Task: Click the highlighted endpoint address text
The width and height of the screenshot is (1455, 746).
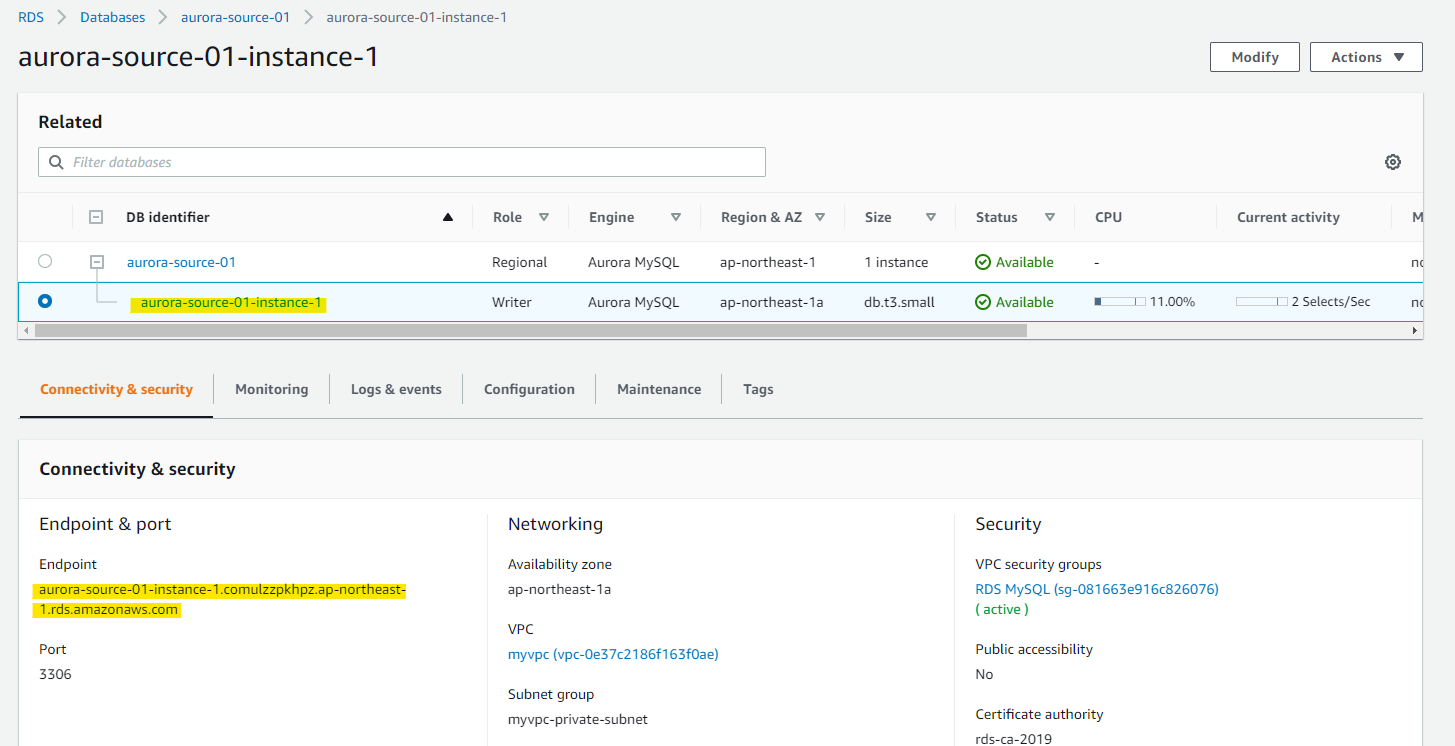Action: pyautogui.click(x=221, y=599)
